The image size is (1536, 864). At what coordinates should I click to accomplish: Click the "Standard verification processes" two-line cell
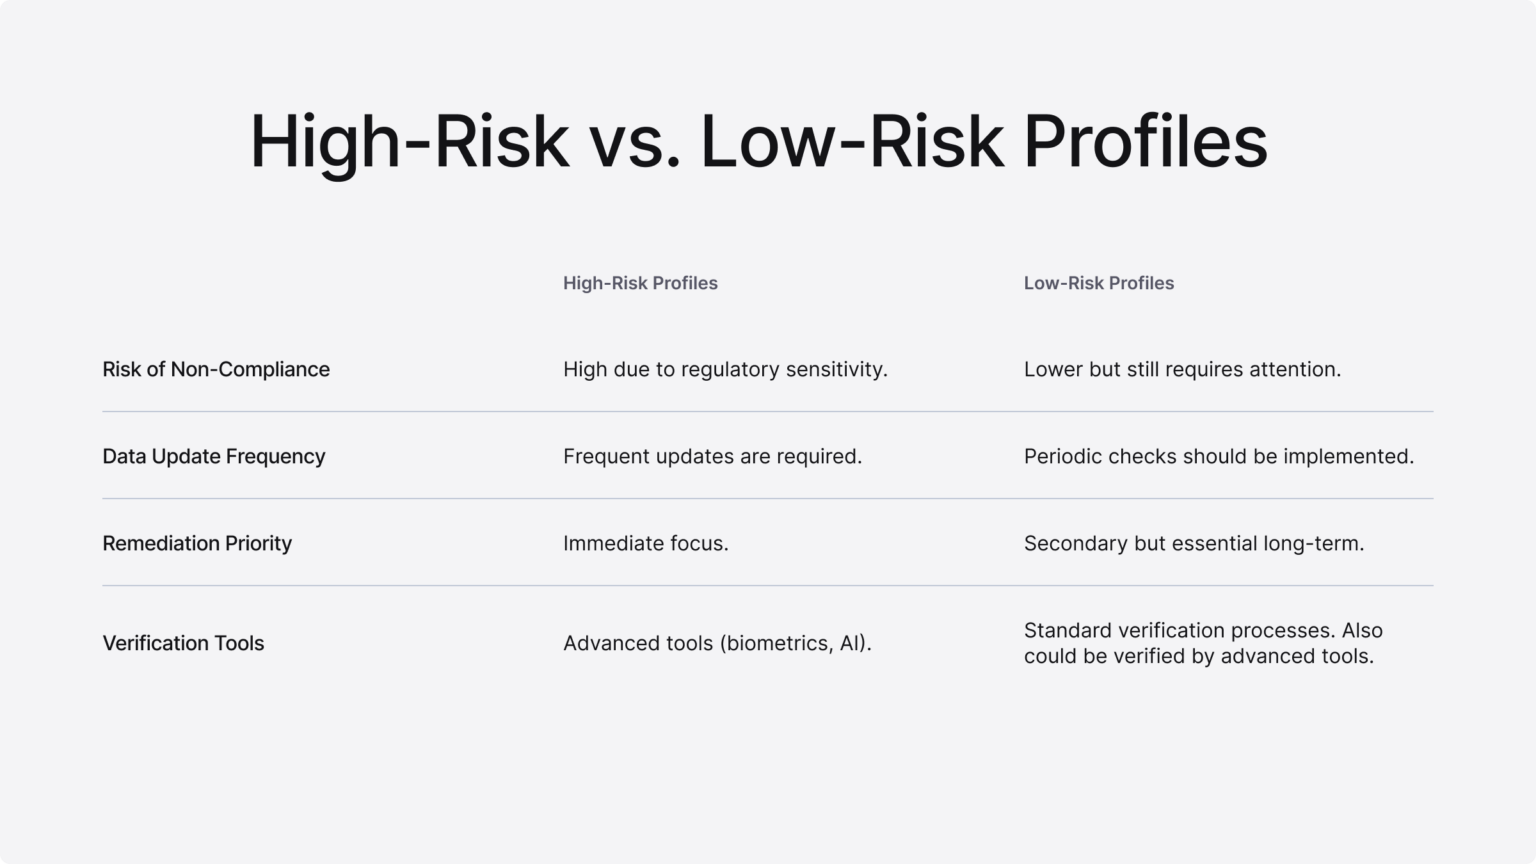[1202, 643]
